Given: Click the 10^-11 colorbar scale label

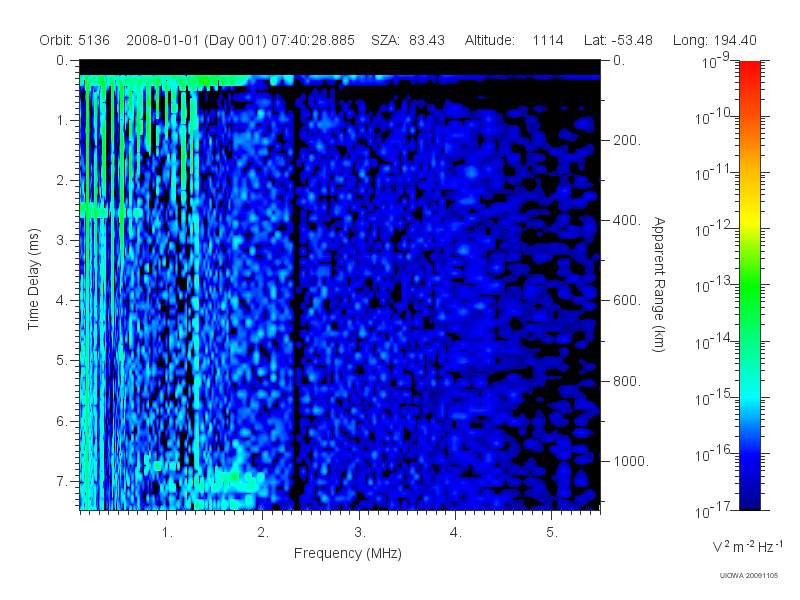Looking at the screenshot, I should pyautogui.click(x=714, y=173).
